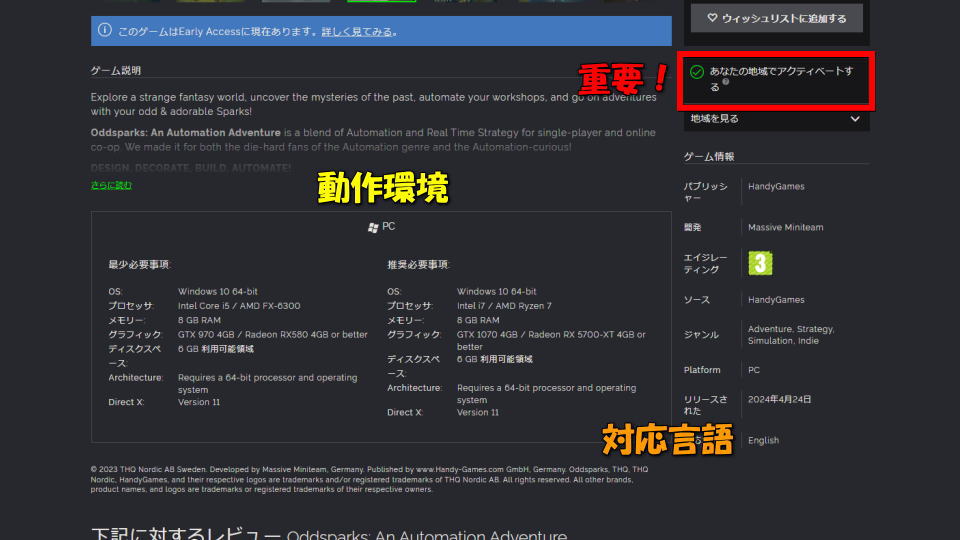Click the age rating 3 badge
The image size is (960, 540).
point(760,263)
